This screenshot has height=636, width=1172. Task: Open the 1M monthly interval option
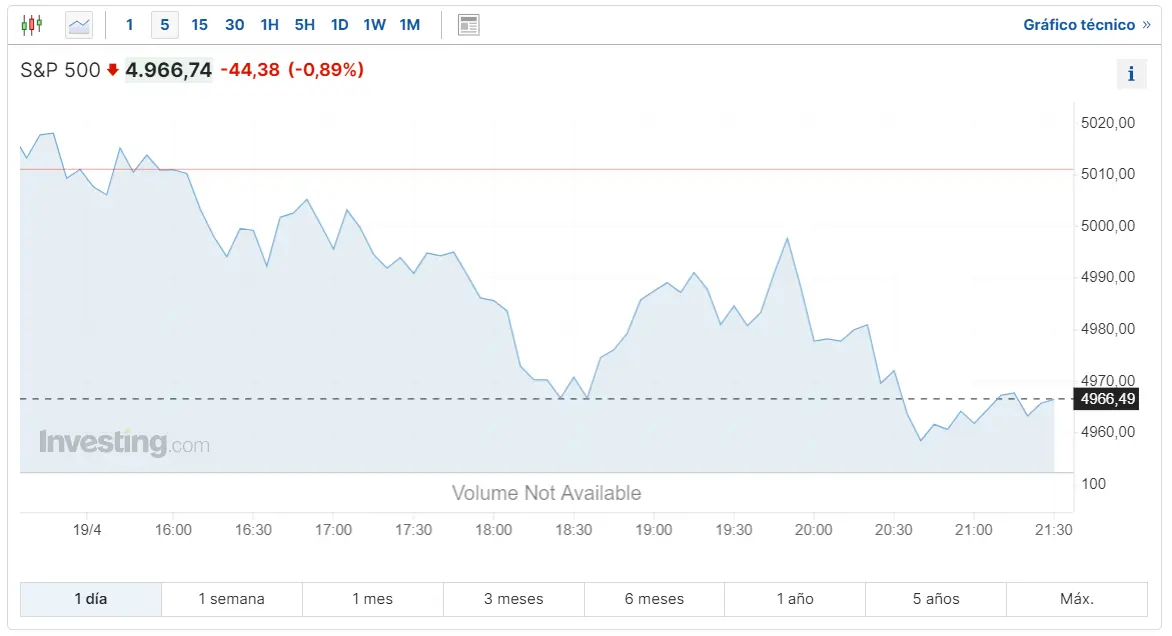pyautogui.click(x=409, y=24)
